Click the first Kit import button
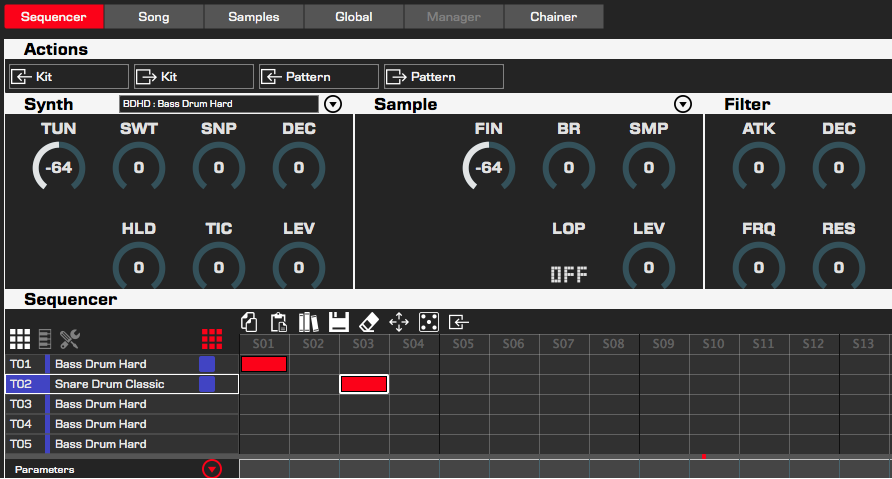The height and width of the screenshot is (479, 892). [x=69, y=77]
